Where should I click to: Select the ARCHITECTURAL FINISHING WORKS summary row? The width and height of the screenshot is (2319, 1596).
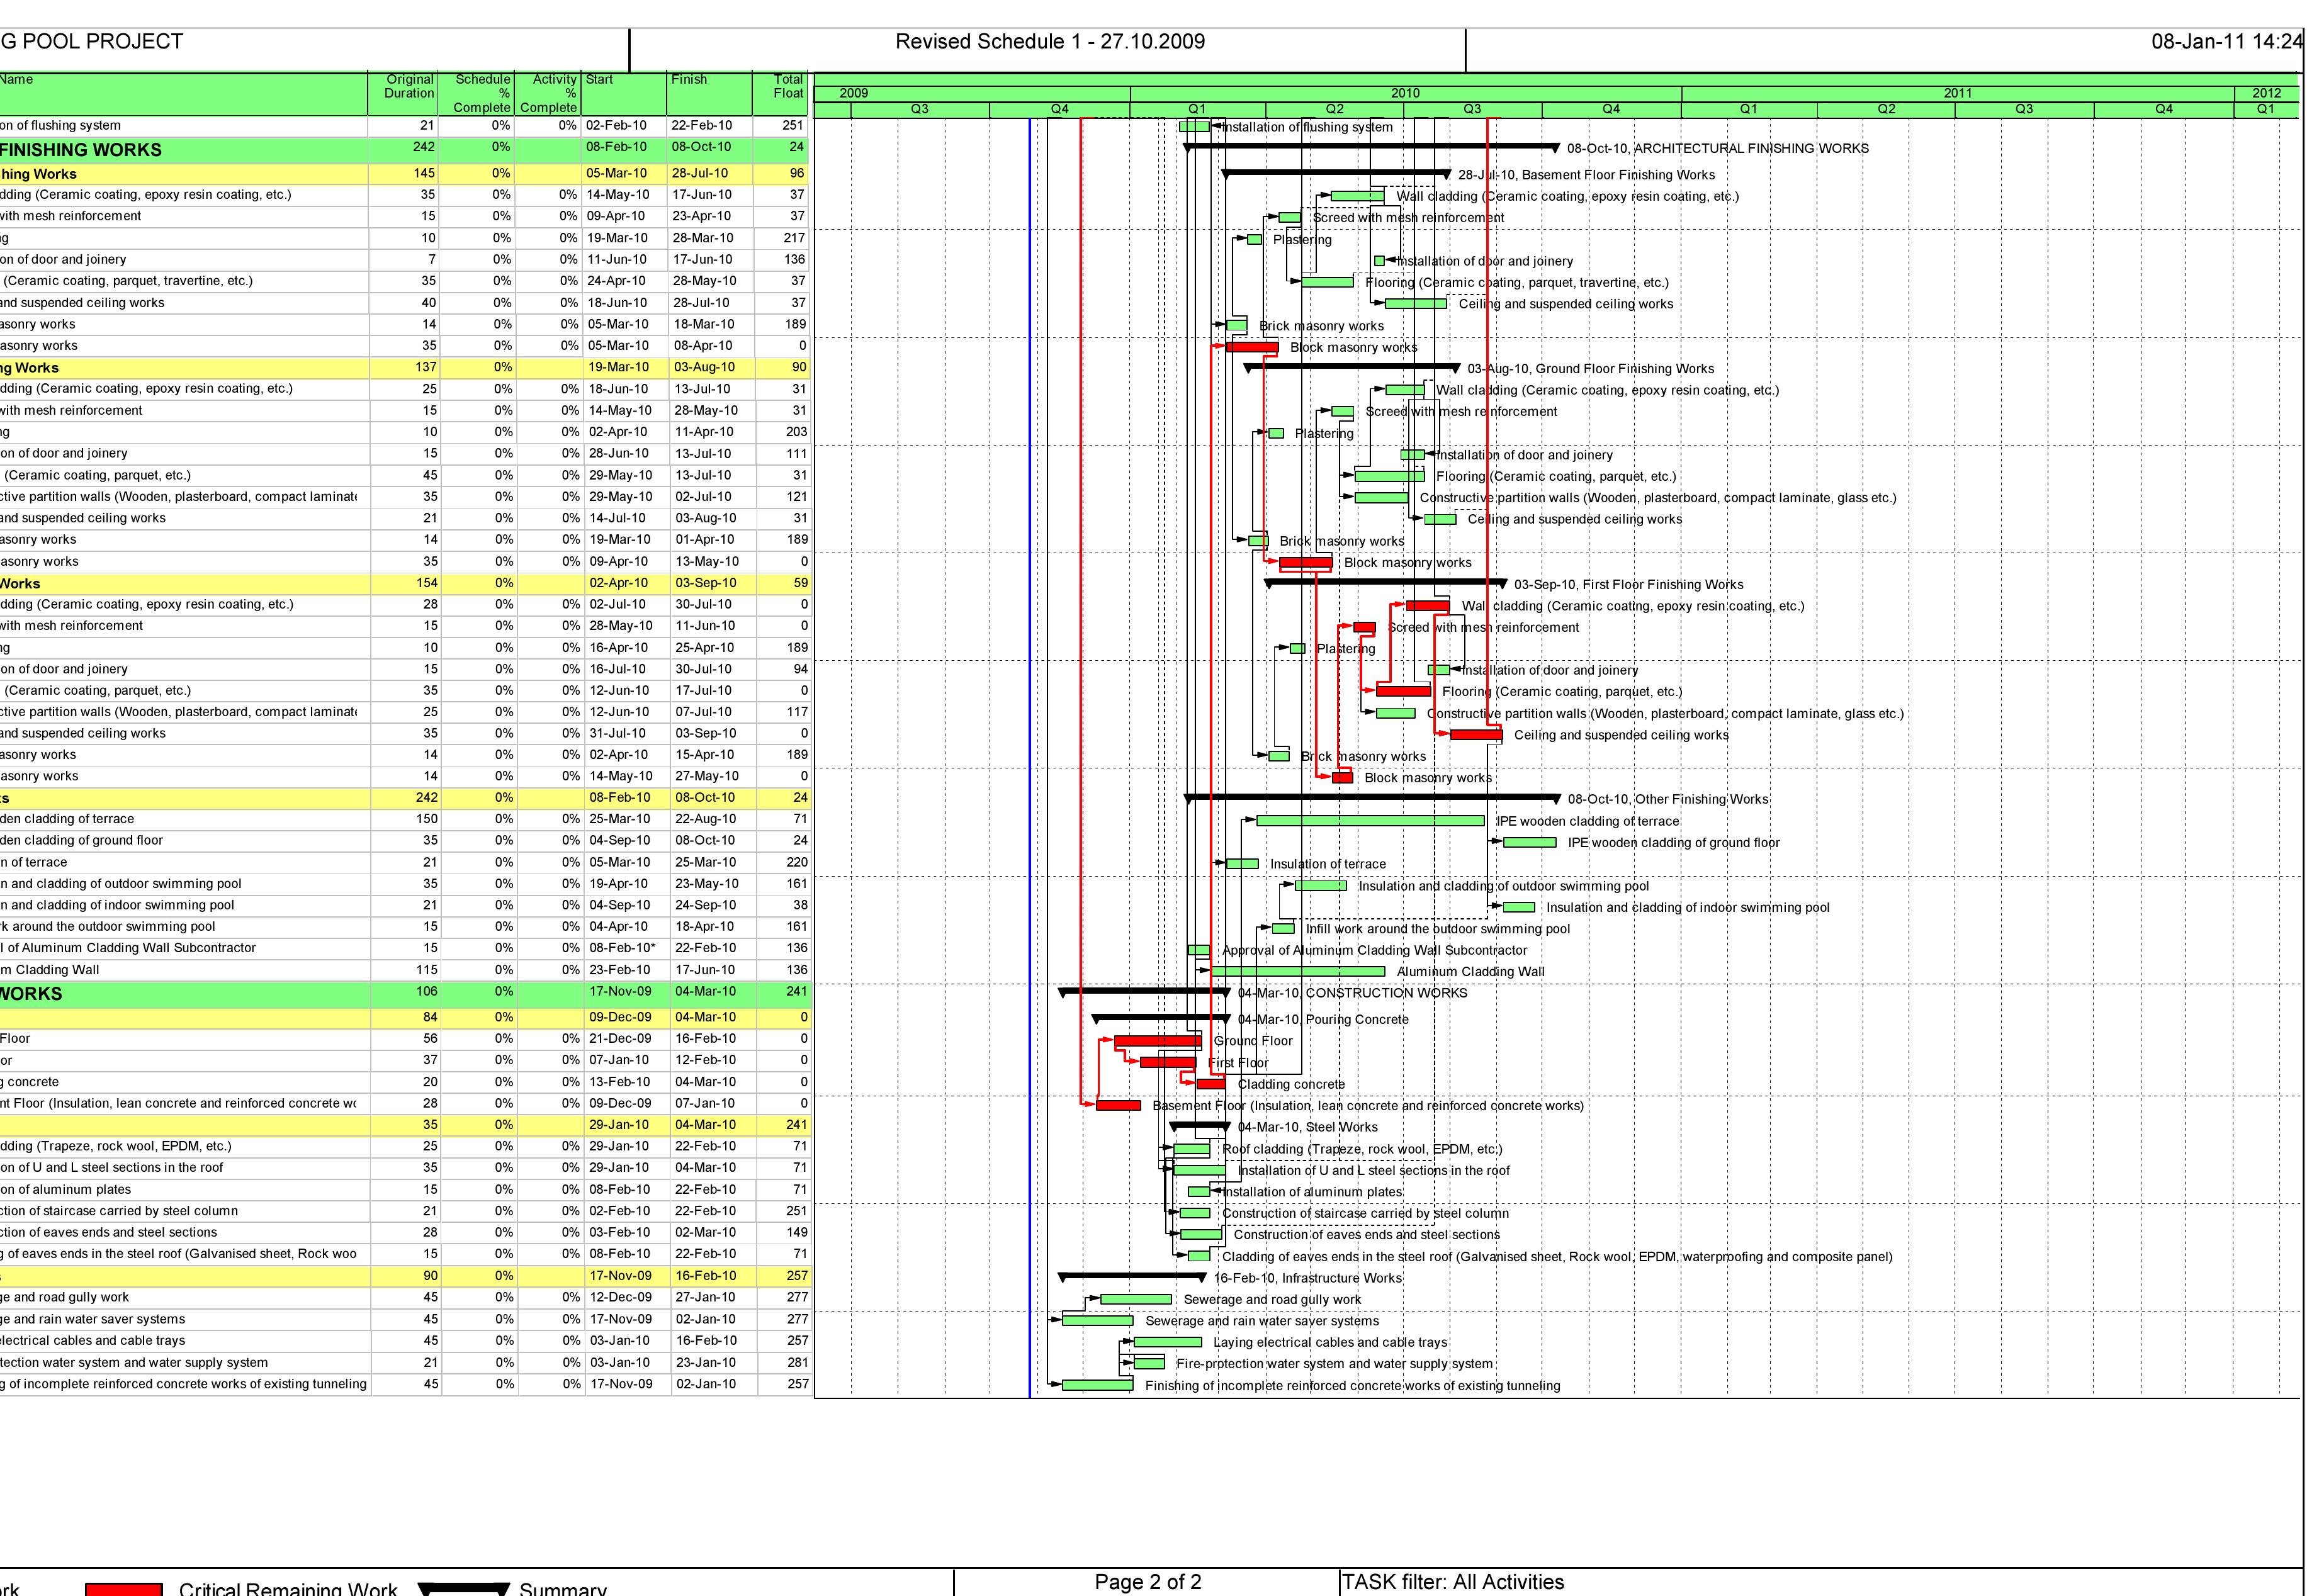click(x=150, y=148)
